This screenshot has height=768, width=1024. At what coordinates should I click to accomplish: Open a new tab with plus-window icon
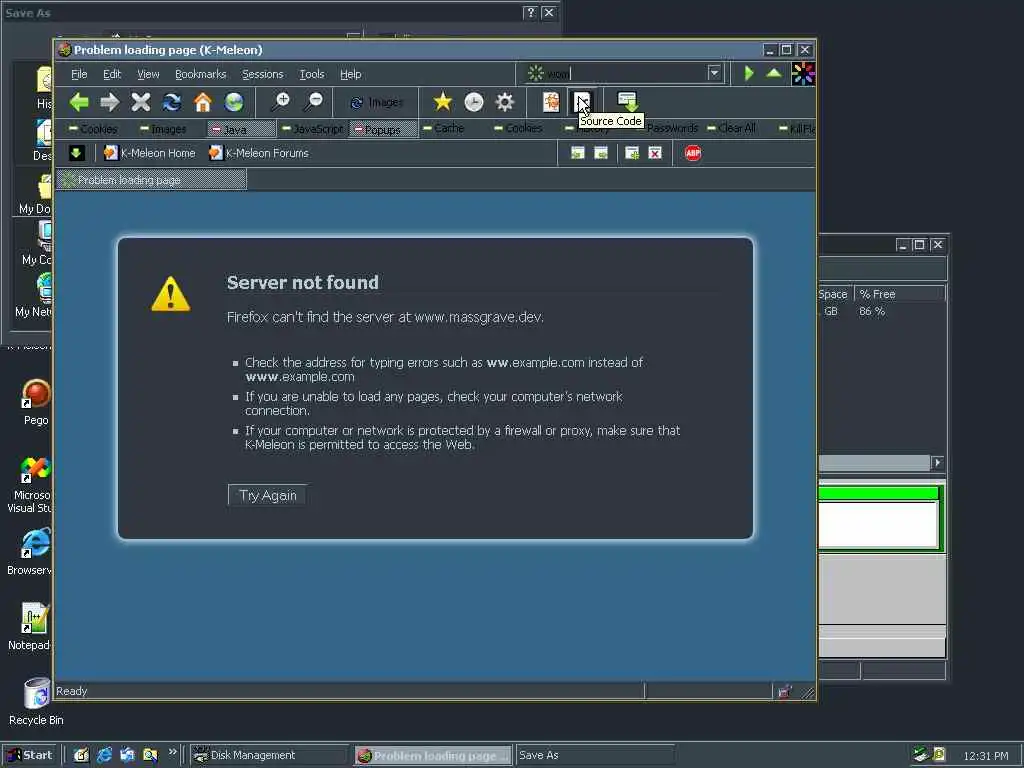click(632, 153)
